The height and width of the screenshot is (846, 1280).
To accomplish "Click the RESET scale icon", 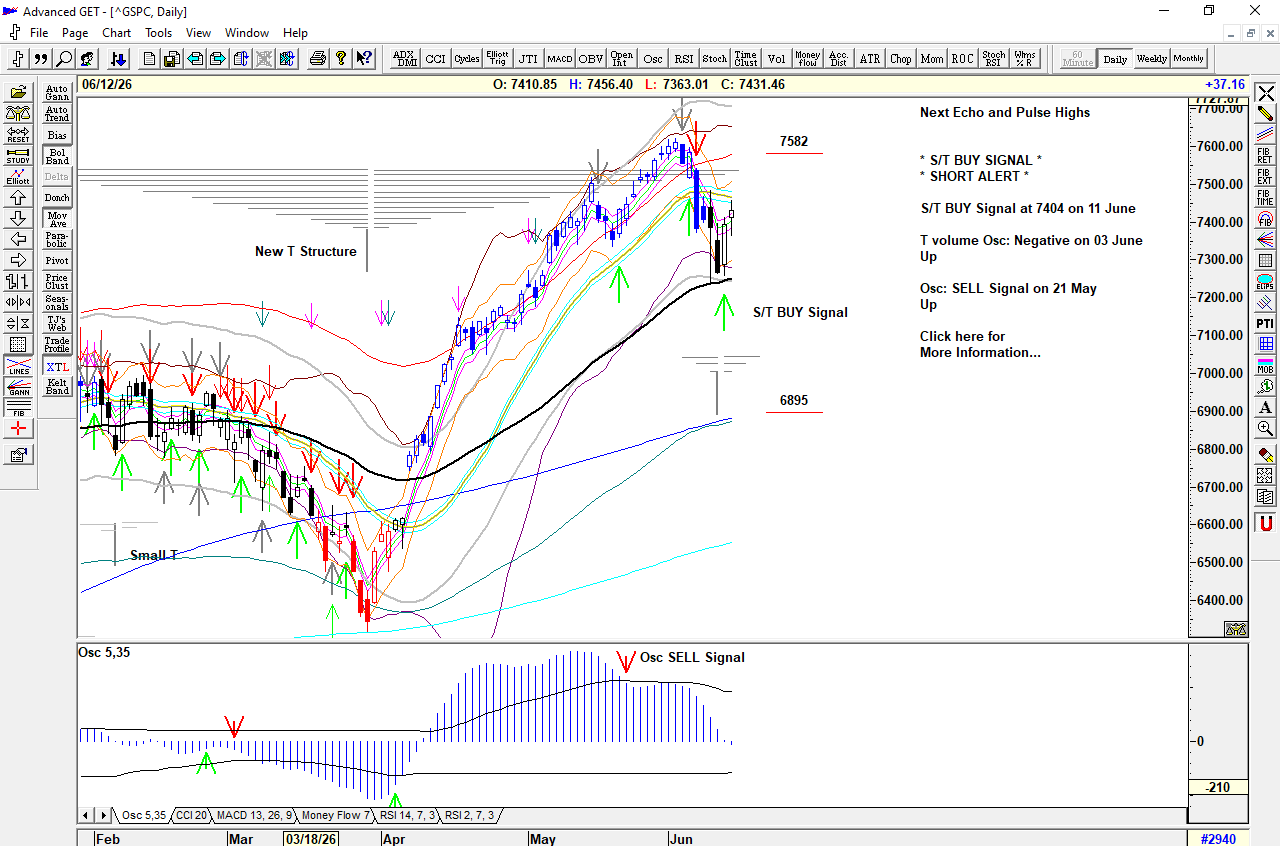I will pyautogui.click(x=18, y=134).
